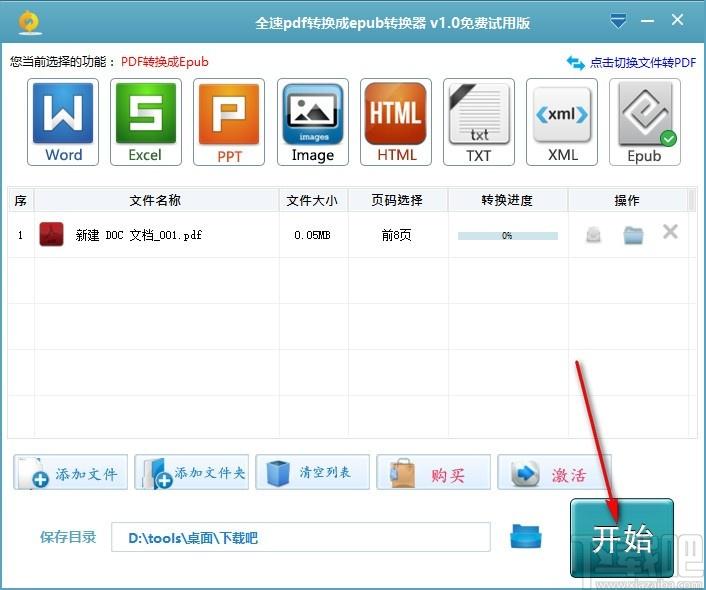Choose the HTML conversion icon
The height and width of the screenshot is (590, 706).
coord(396,122)
